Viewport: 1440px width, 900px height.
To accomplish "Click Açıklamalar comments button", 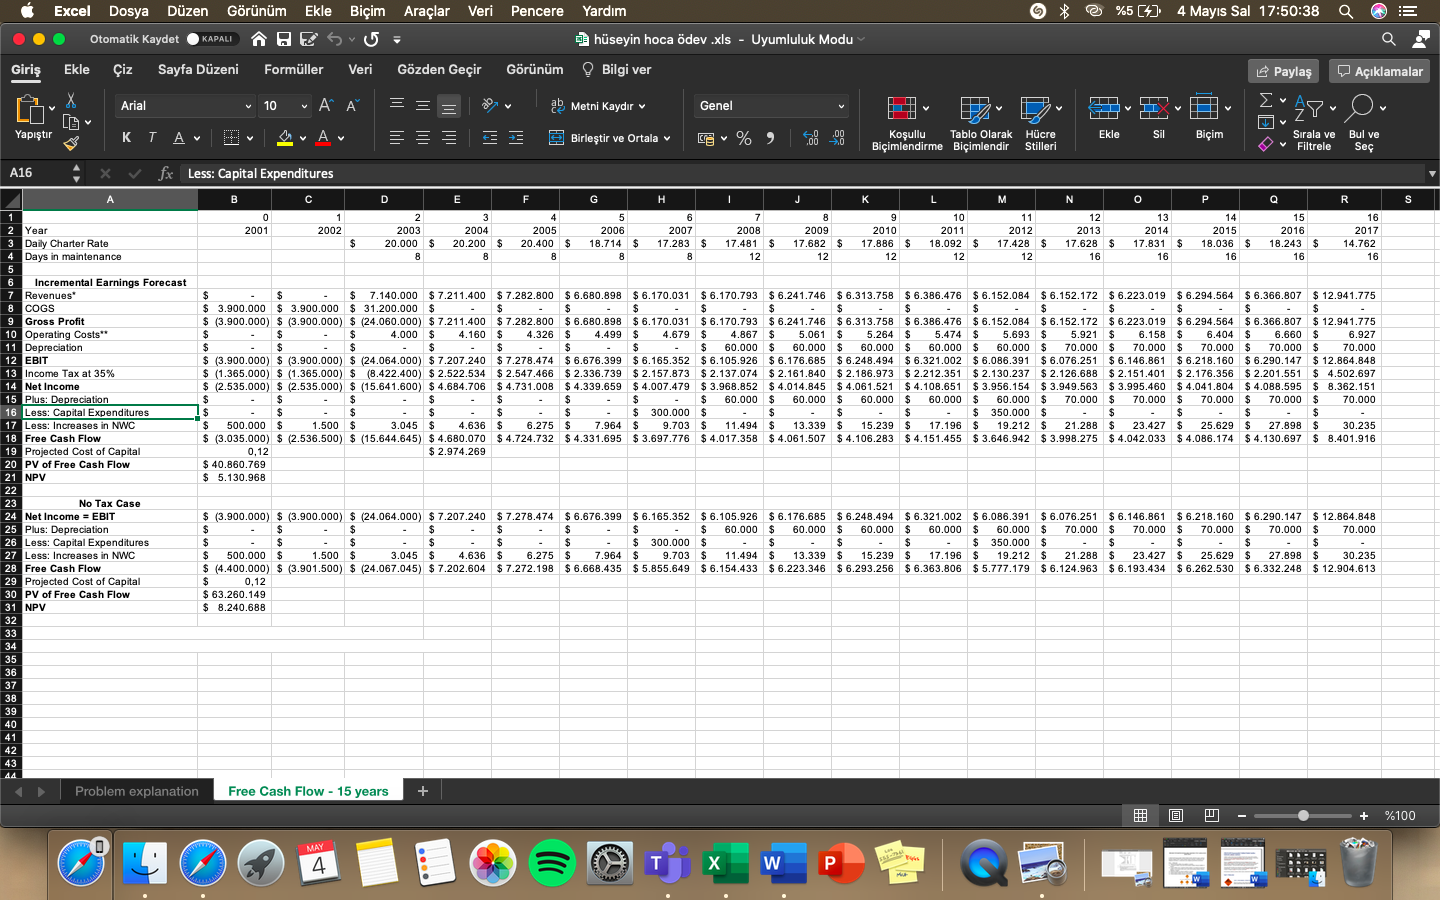I will click(1379, 71).
